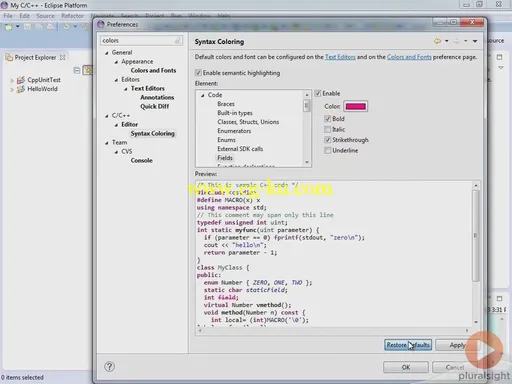Toggle the Enable checkbox for Fields

pos(318,93)
